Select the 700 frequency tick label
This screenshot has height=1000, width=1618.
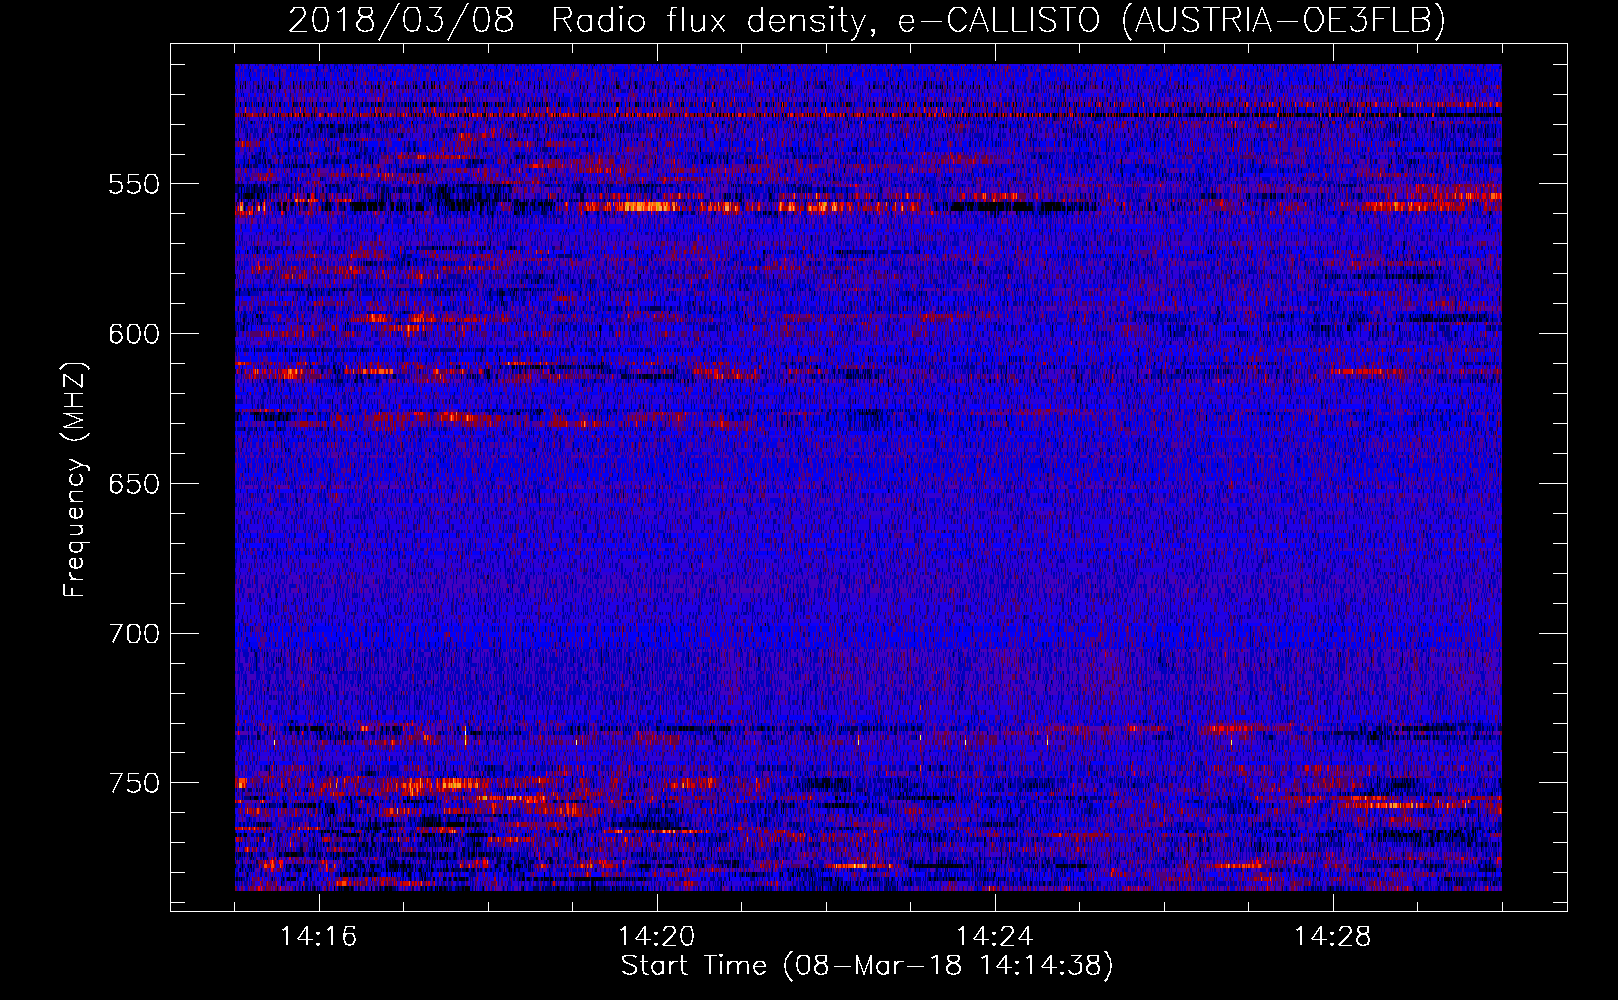[x=134, y=634]
